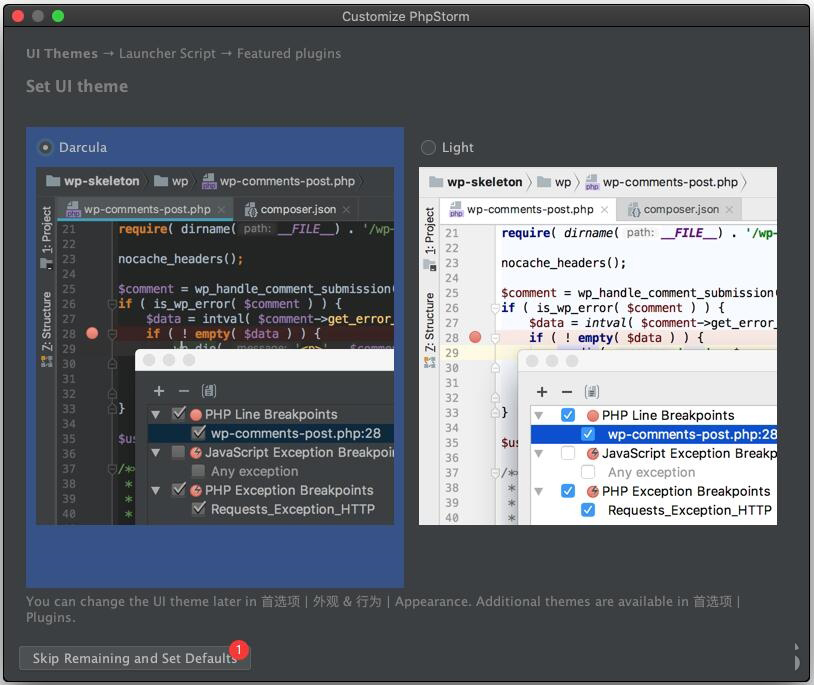Screen dimensions: 814x685
Task: Fold code block at line 26 in Light preview
Action: click(495, 308)
